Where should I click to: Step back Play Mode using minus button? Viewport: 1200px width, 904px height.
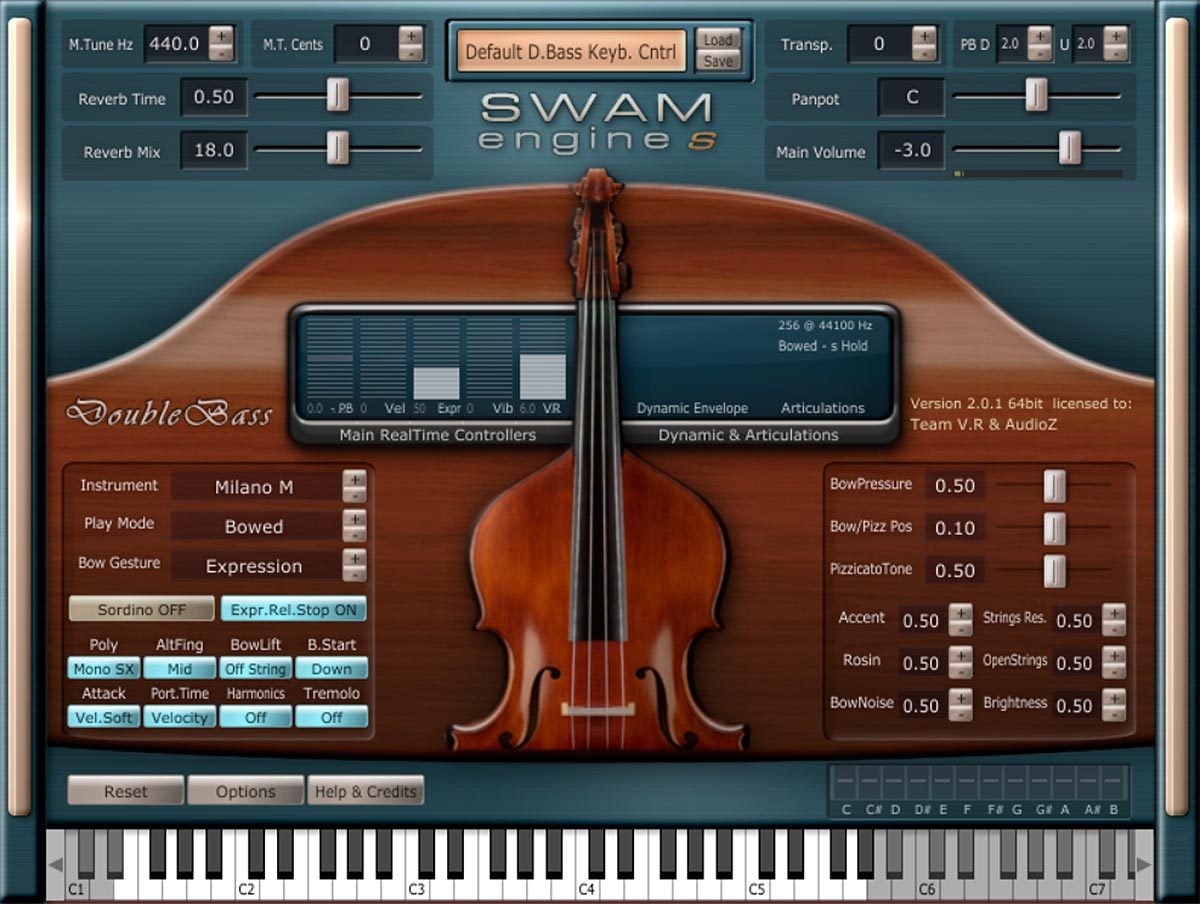point(354,534)
